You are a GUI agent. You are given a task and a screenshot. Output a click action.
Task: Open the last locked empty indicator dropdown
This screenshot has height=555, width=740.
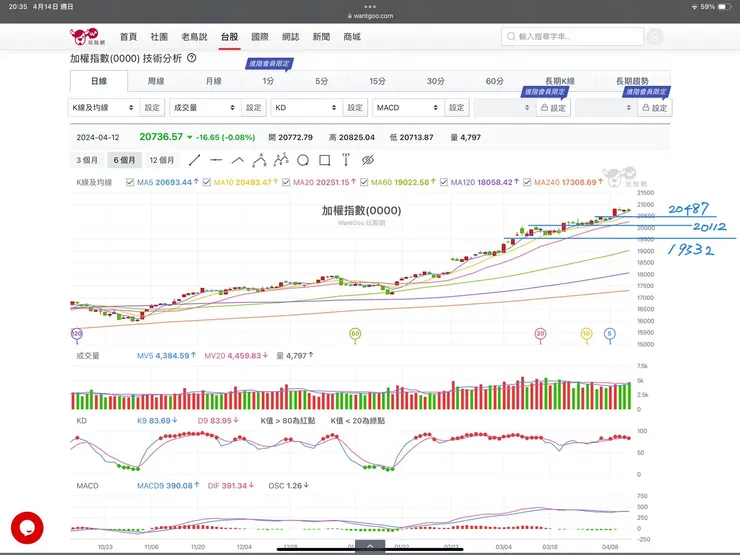pyautogui.click(x=606, y=108)
